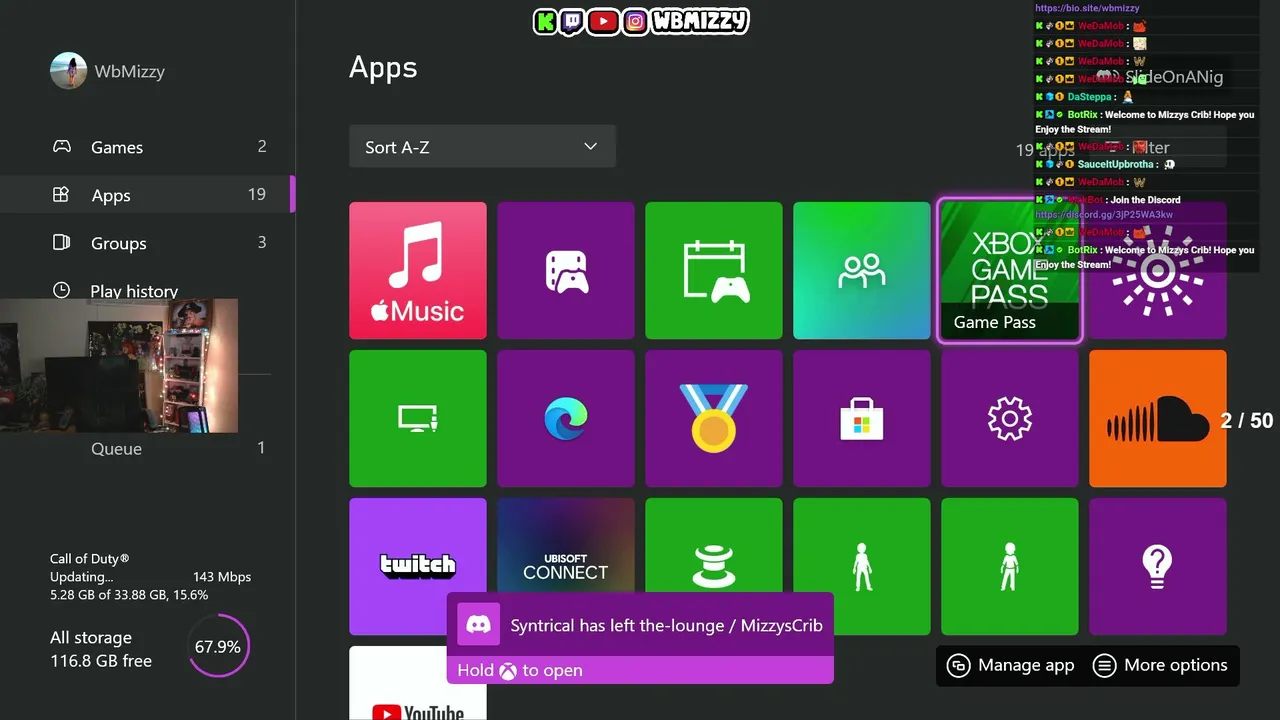
Task: Launch the Xbox Game Pass tile
Action: (1010, 271)
